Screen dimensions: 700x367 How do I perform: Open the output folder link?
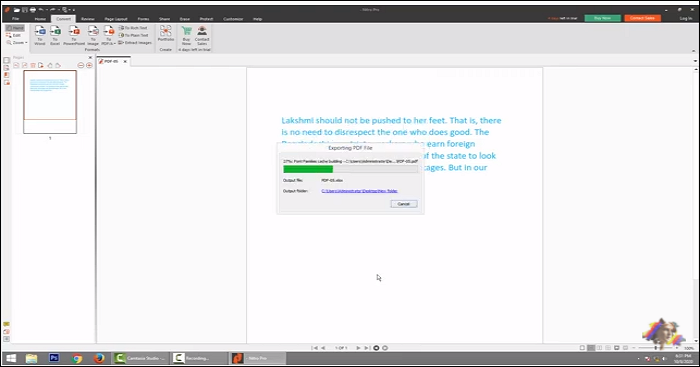pyautogui.click(x=359, y=191)
